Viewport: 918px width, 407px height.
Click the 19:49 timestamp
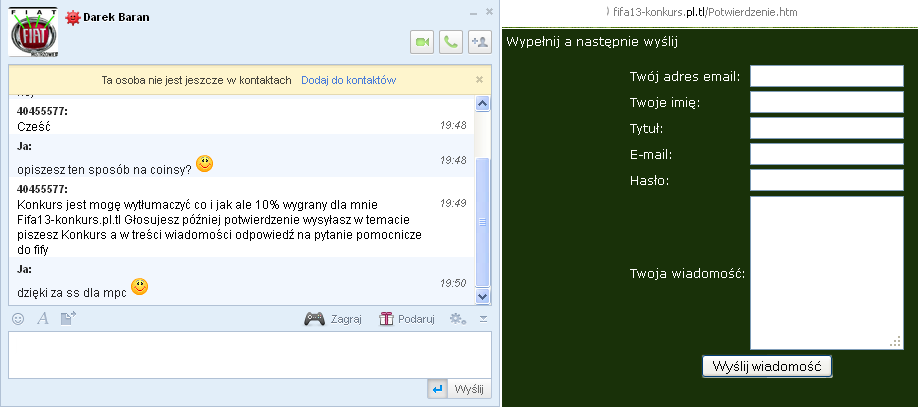click(453, 203)
